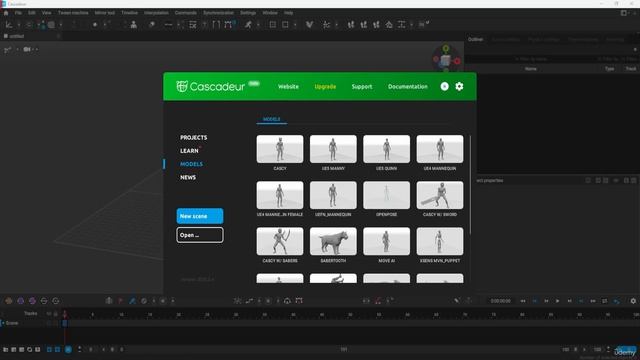This screenshot has height=360, width=640.
Task: Click the Name column header in Outliner
Action: click(x=531, y=69)
